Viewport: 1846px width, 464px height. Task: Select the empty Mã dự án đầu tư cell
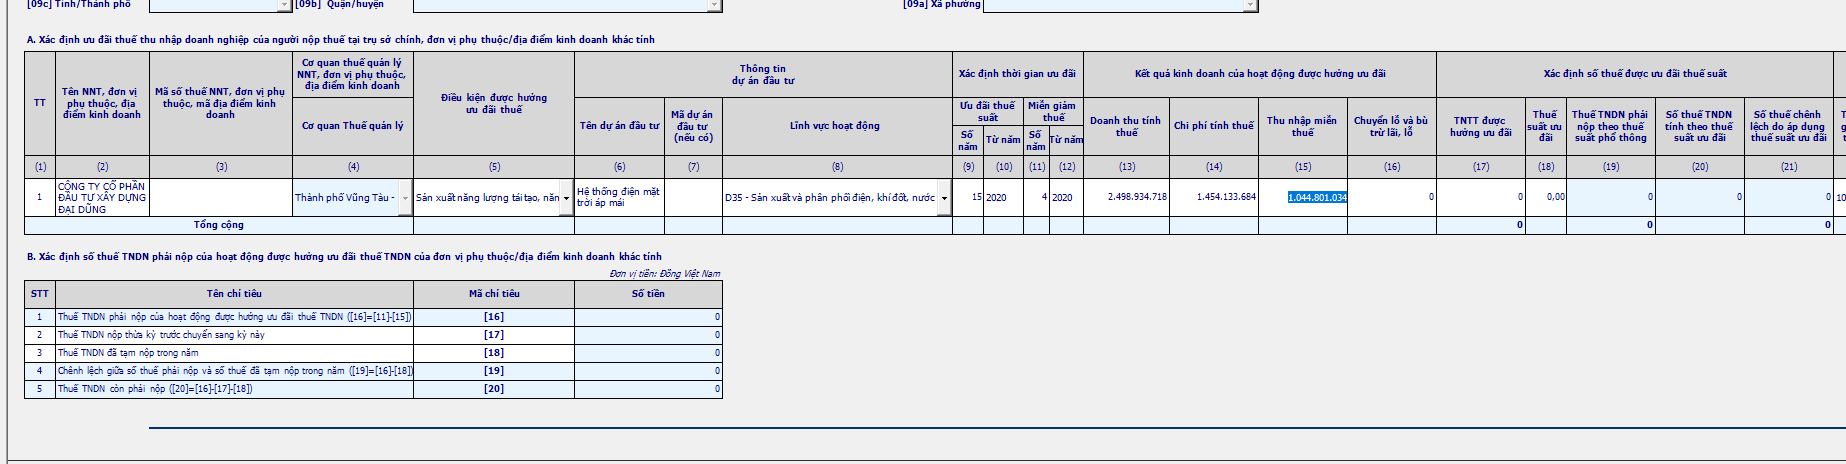pyautogui.click(x=692, y=198)
